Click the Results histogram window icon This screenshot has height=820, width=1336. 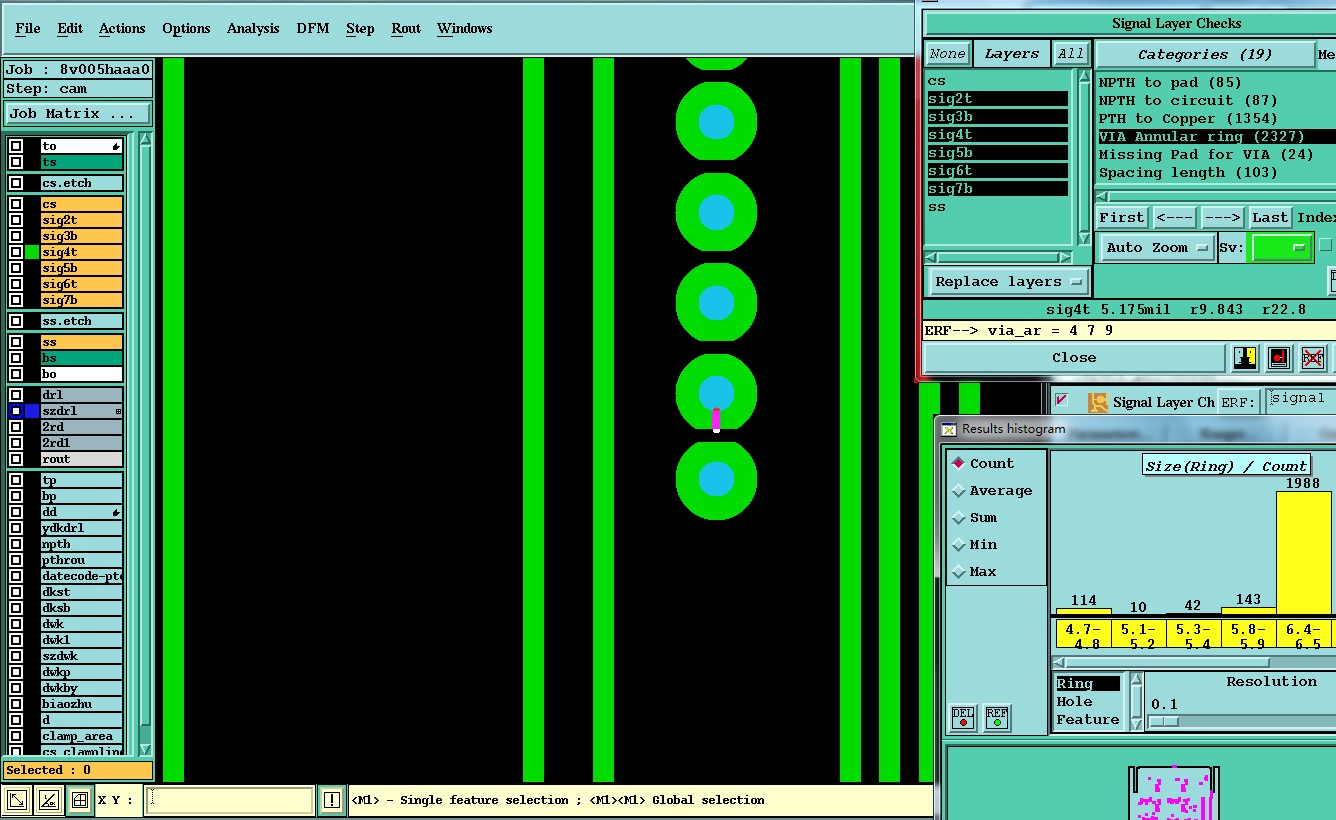pos(949,429)
